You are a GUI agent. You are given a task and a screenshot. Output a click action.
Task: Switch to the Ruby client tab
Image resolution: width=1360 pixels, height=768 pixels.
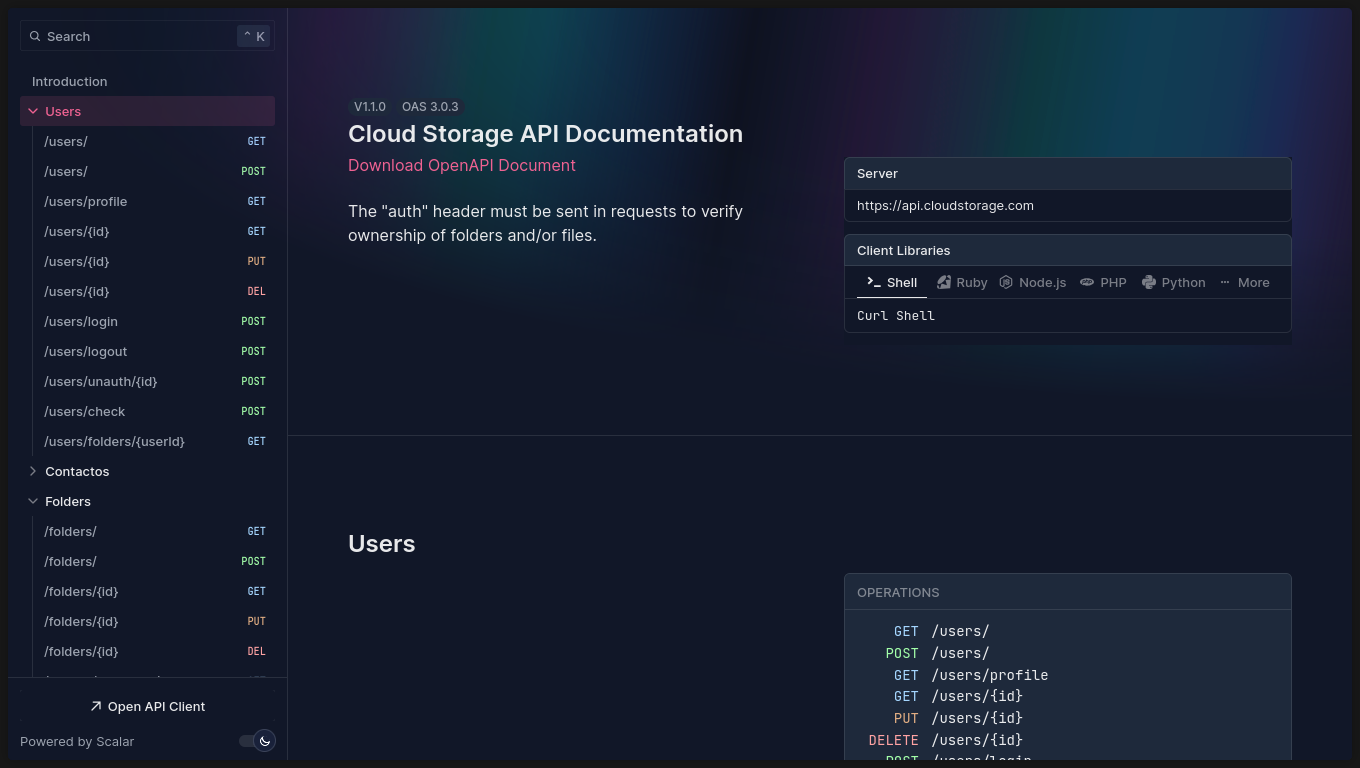point(962,282)
